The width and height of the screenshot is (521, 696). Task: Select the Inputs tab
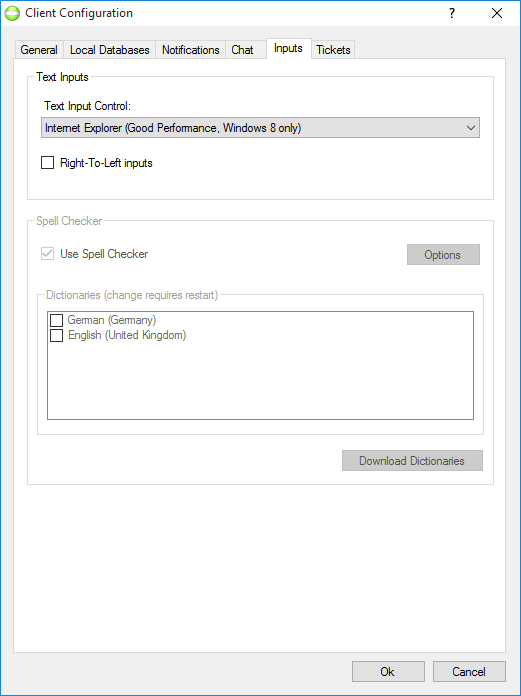click(288, 48)
